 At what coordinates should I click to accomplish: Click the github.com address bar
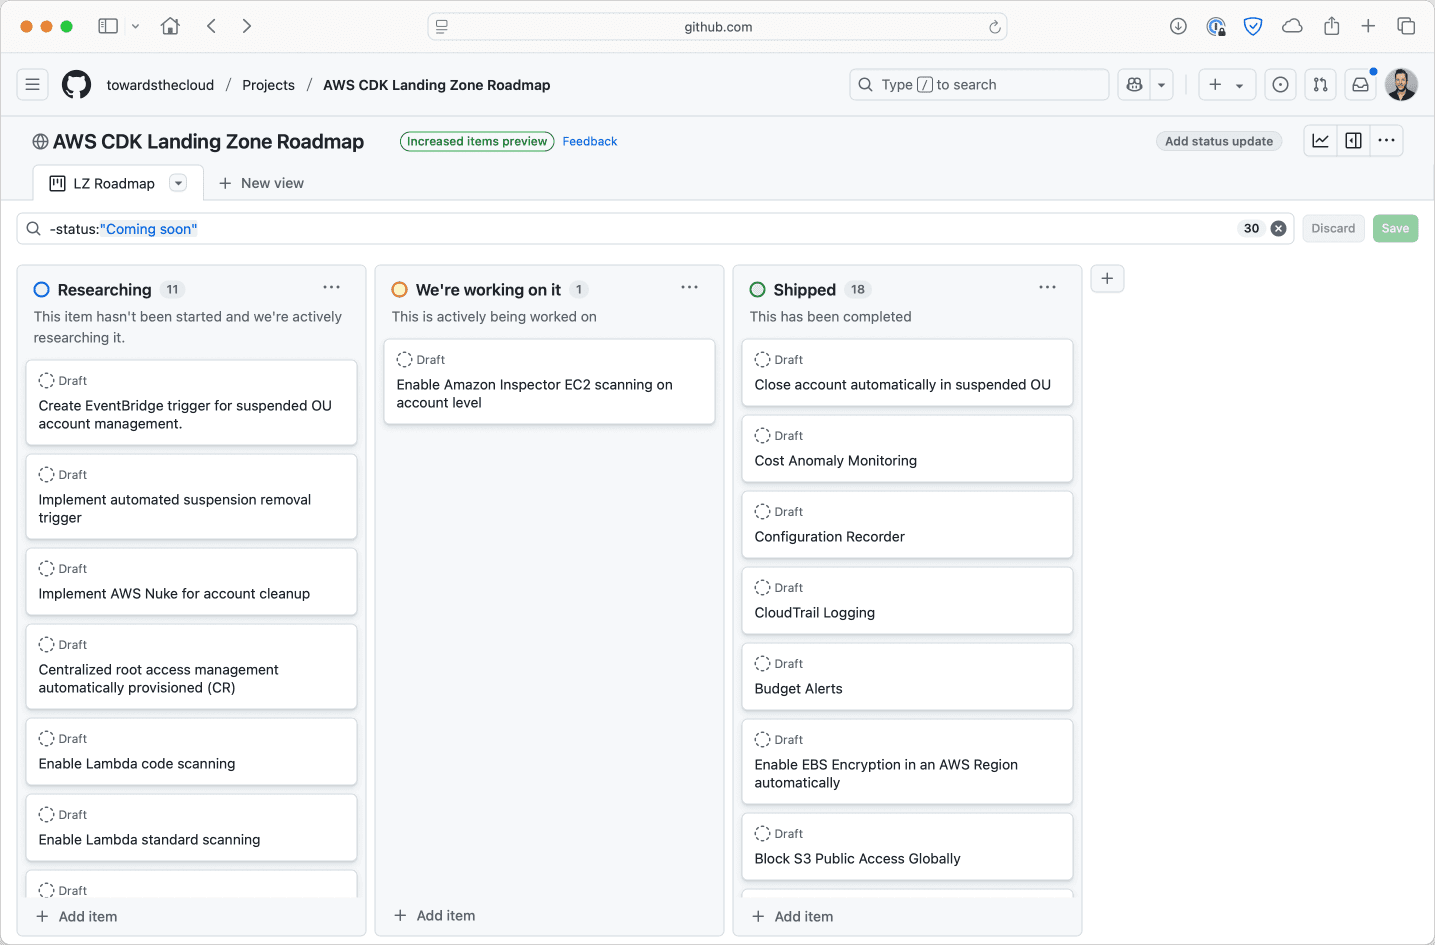pos(717,27)
